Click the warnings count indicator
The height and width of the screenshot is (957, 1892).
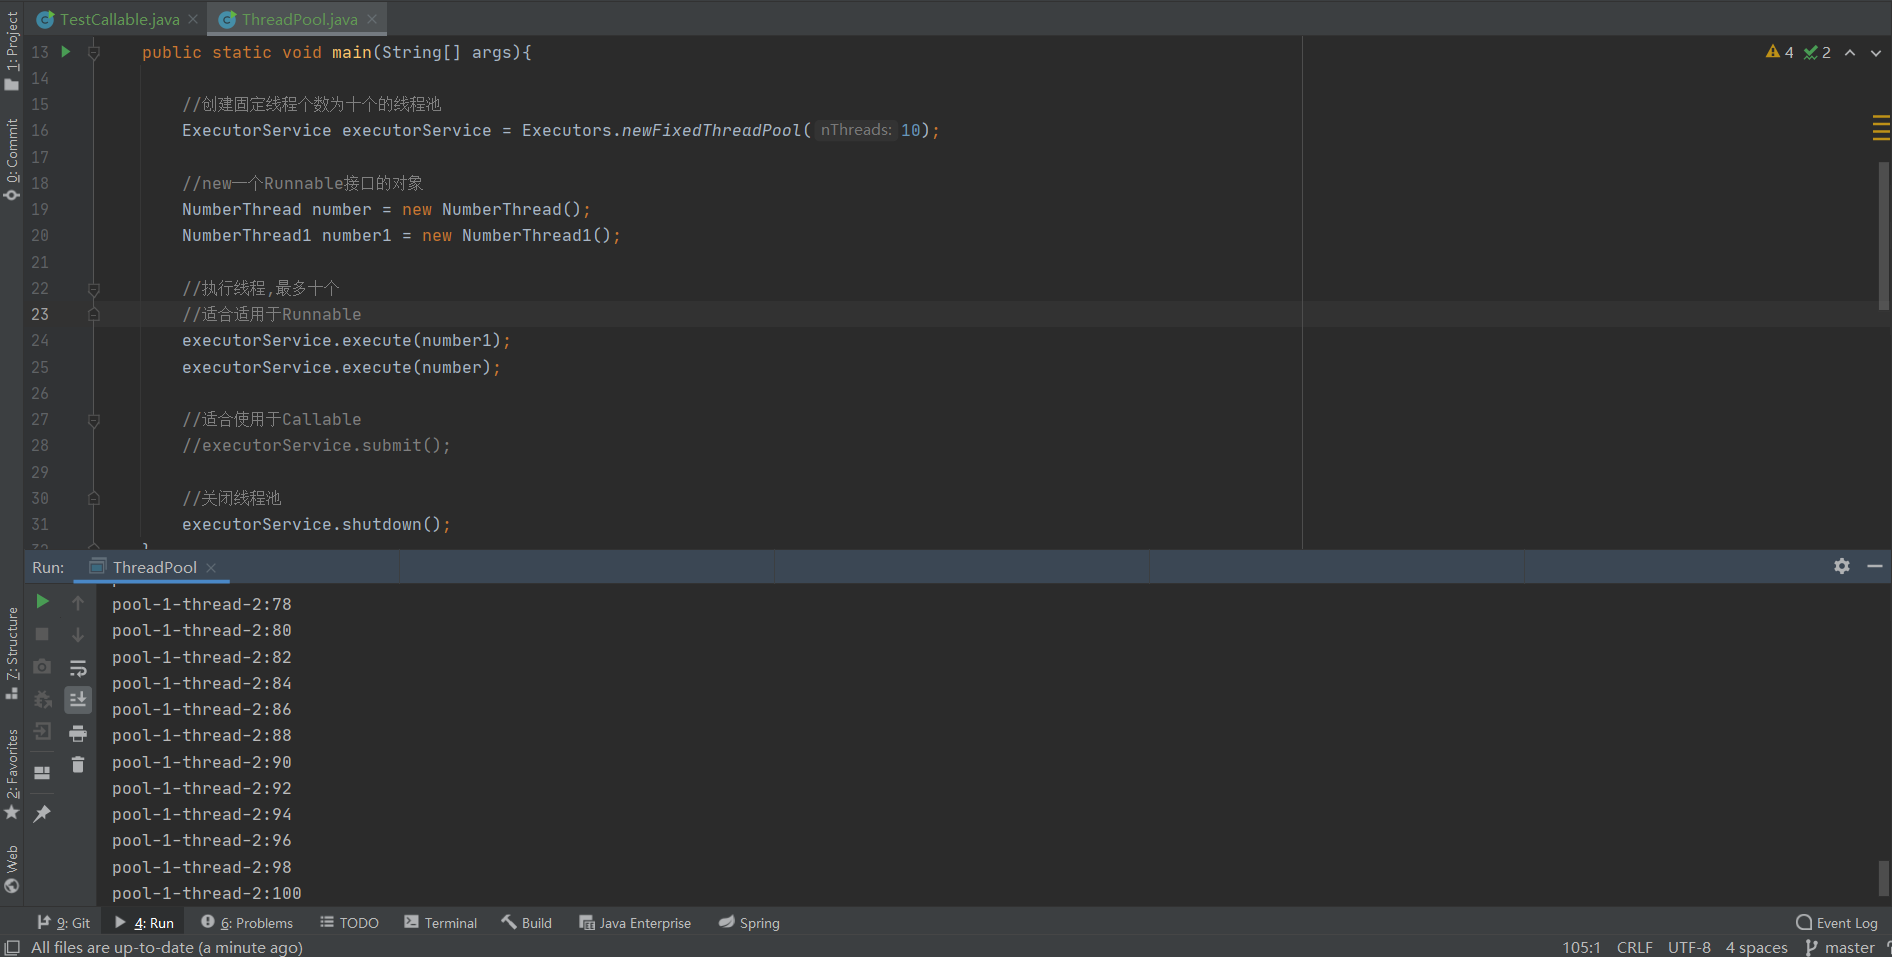point(1780,52)
